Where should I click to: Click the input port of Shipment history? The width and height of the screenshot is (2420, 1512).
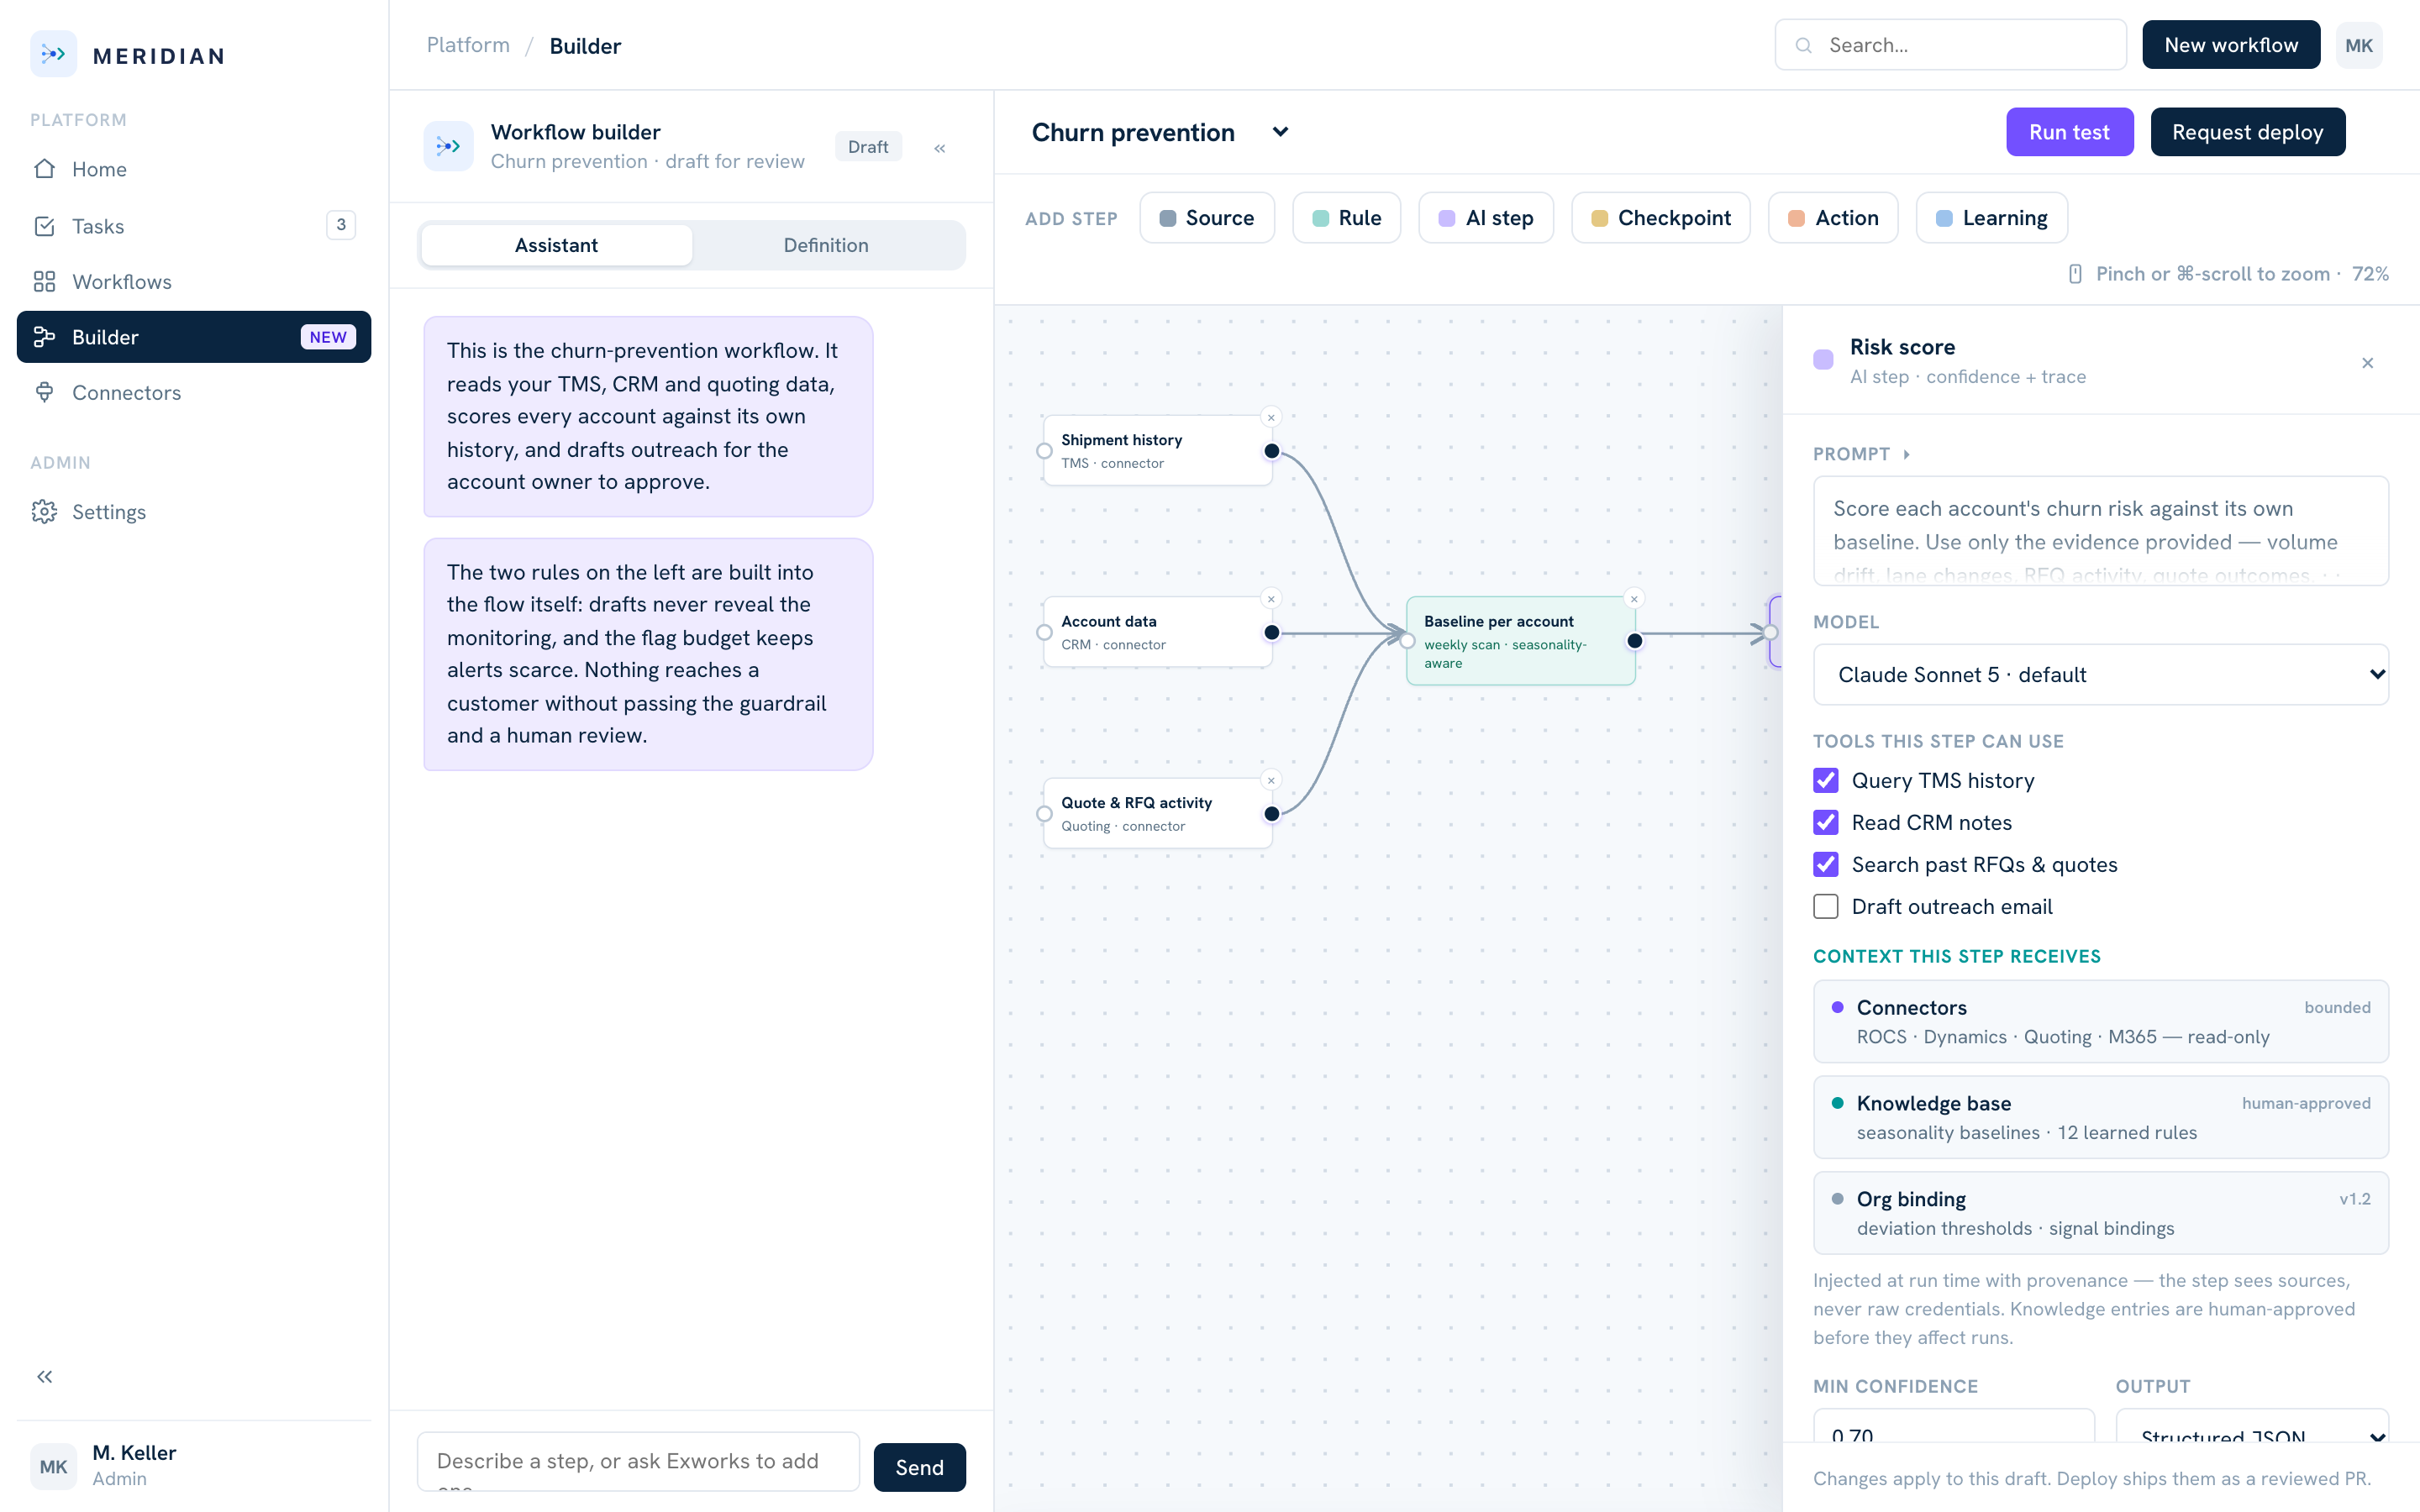click(1044, 451)
